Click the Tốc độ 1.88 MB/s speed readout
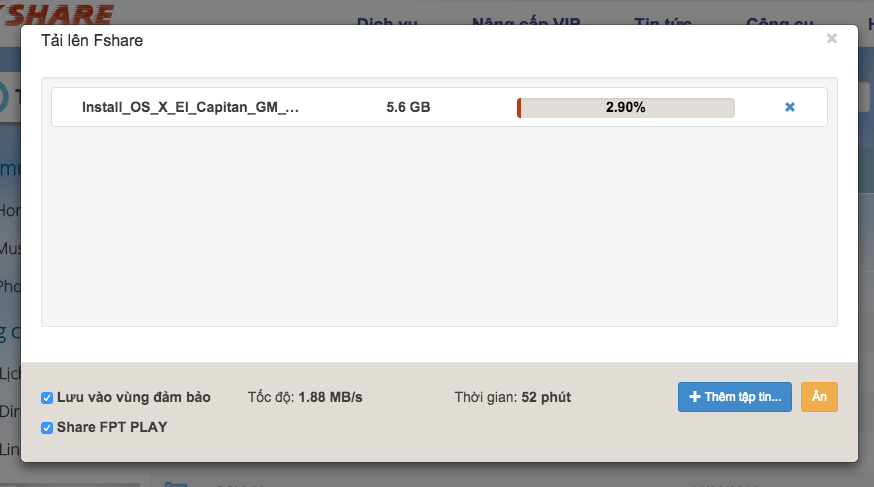The image size is (874, 487). click(305, 397)
